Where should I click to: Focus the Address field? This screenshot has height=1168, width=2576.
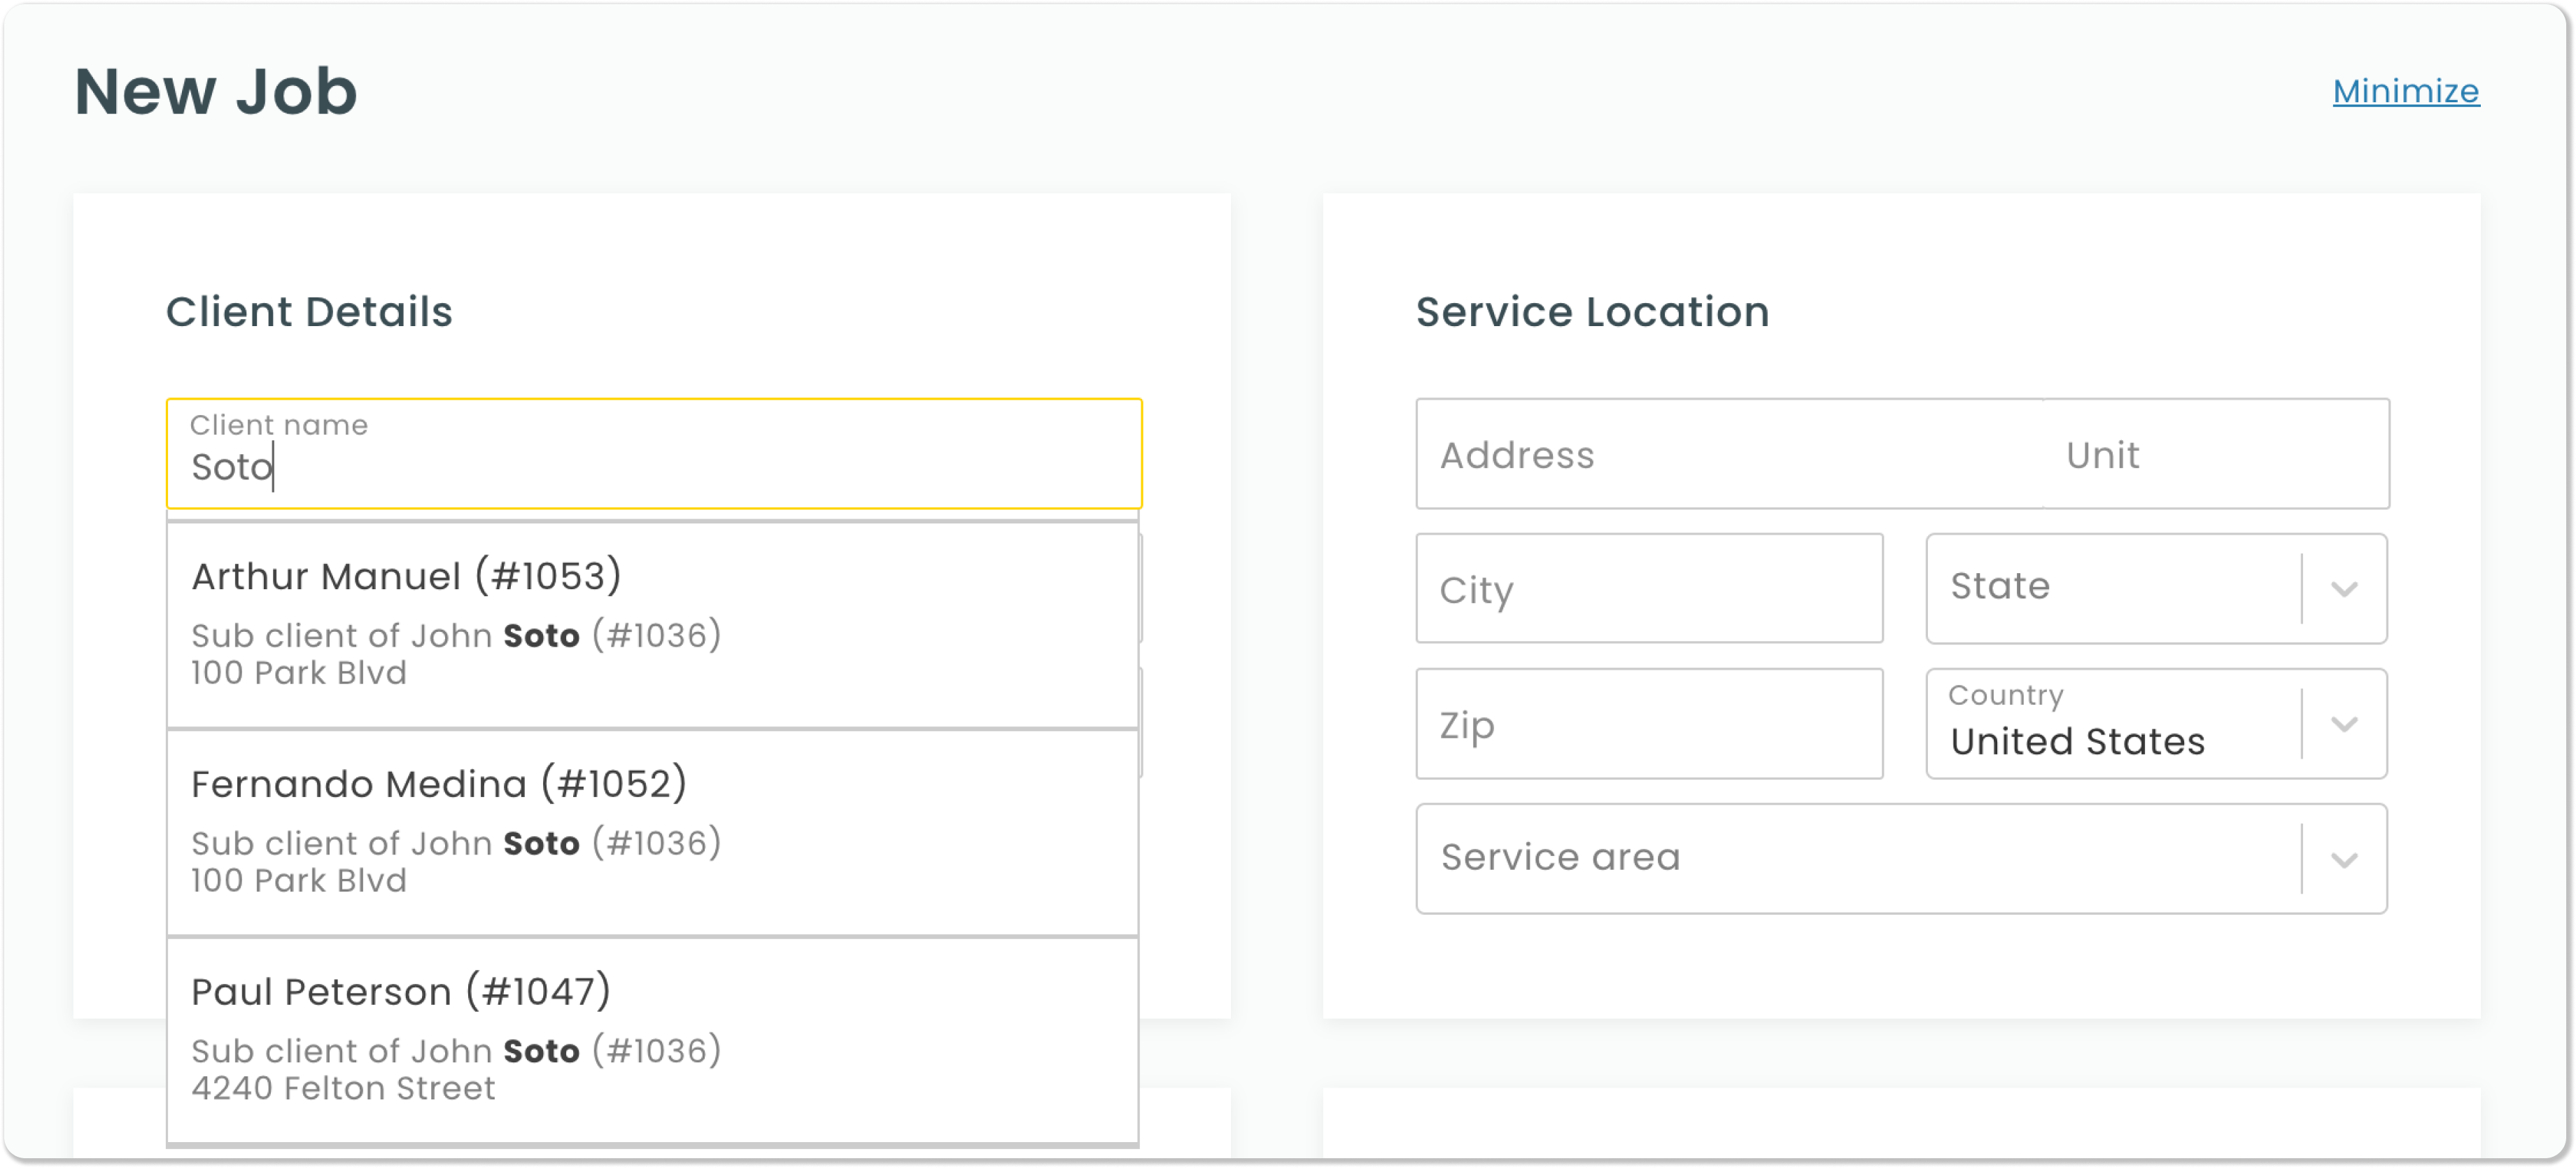tap(1730, 454)
